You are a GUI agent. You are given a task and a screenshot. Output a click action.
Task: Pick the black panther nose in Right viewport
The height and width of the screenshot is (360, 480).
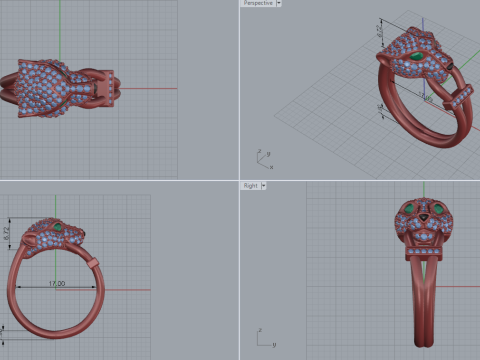(x=424, y=217)
